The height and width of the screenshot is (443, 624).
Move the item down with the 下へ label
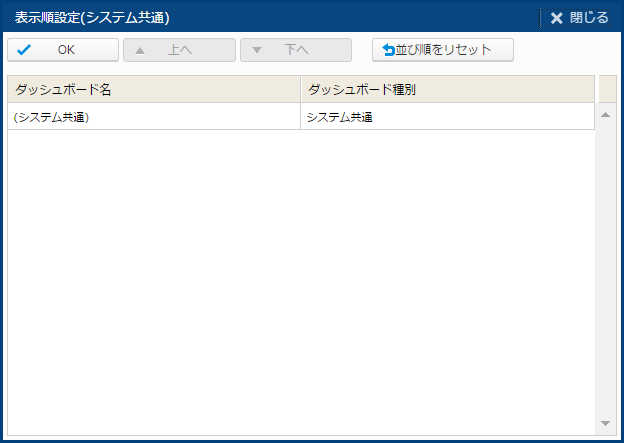coord(297,50)
